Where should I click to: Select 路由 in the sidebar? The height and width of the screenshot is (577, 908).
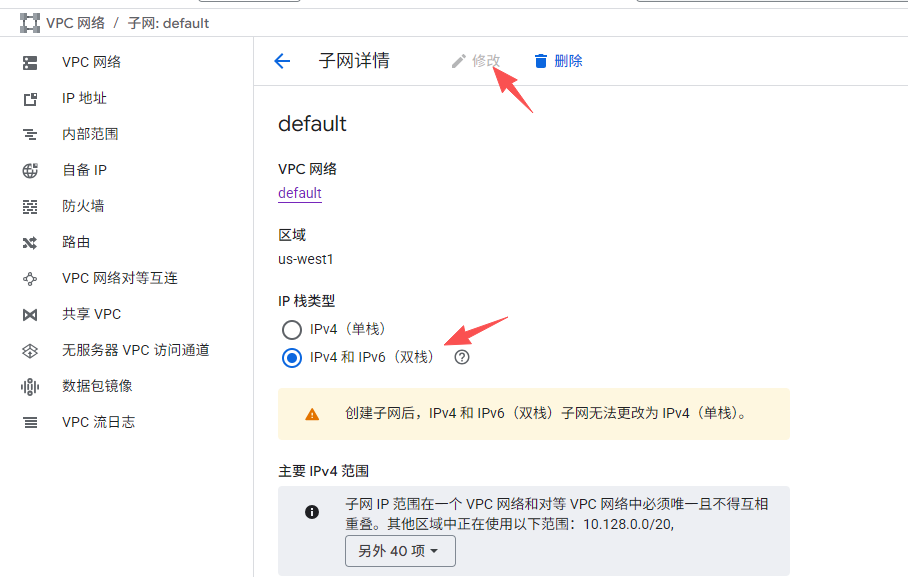click(x=75, y=241)
